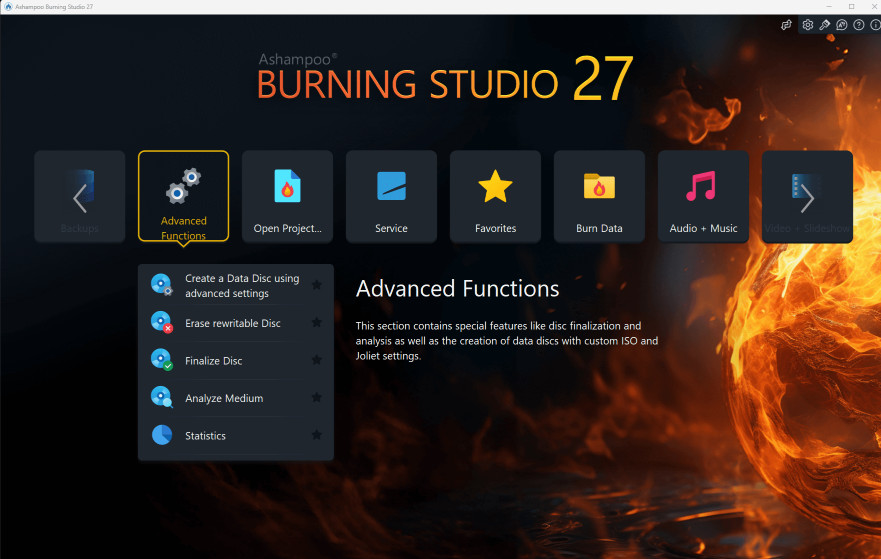Viewport: 881px width, 559px height.
Task: Select the Service tile
Action: 391,196
